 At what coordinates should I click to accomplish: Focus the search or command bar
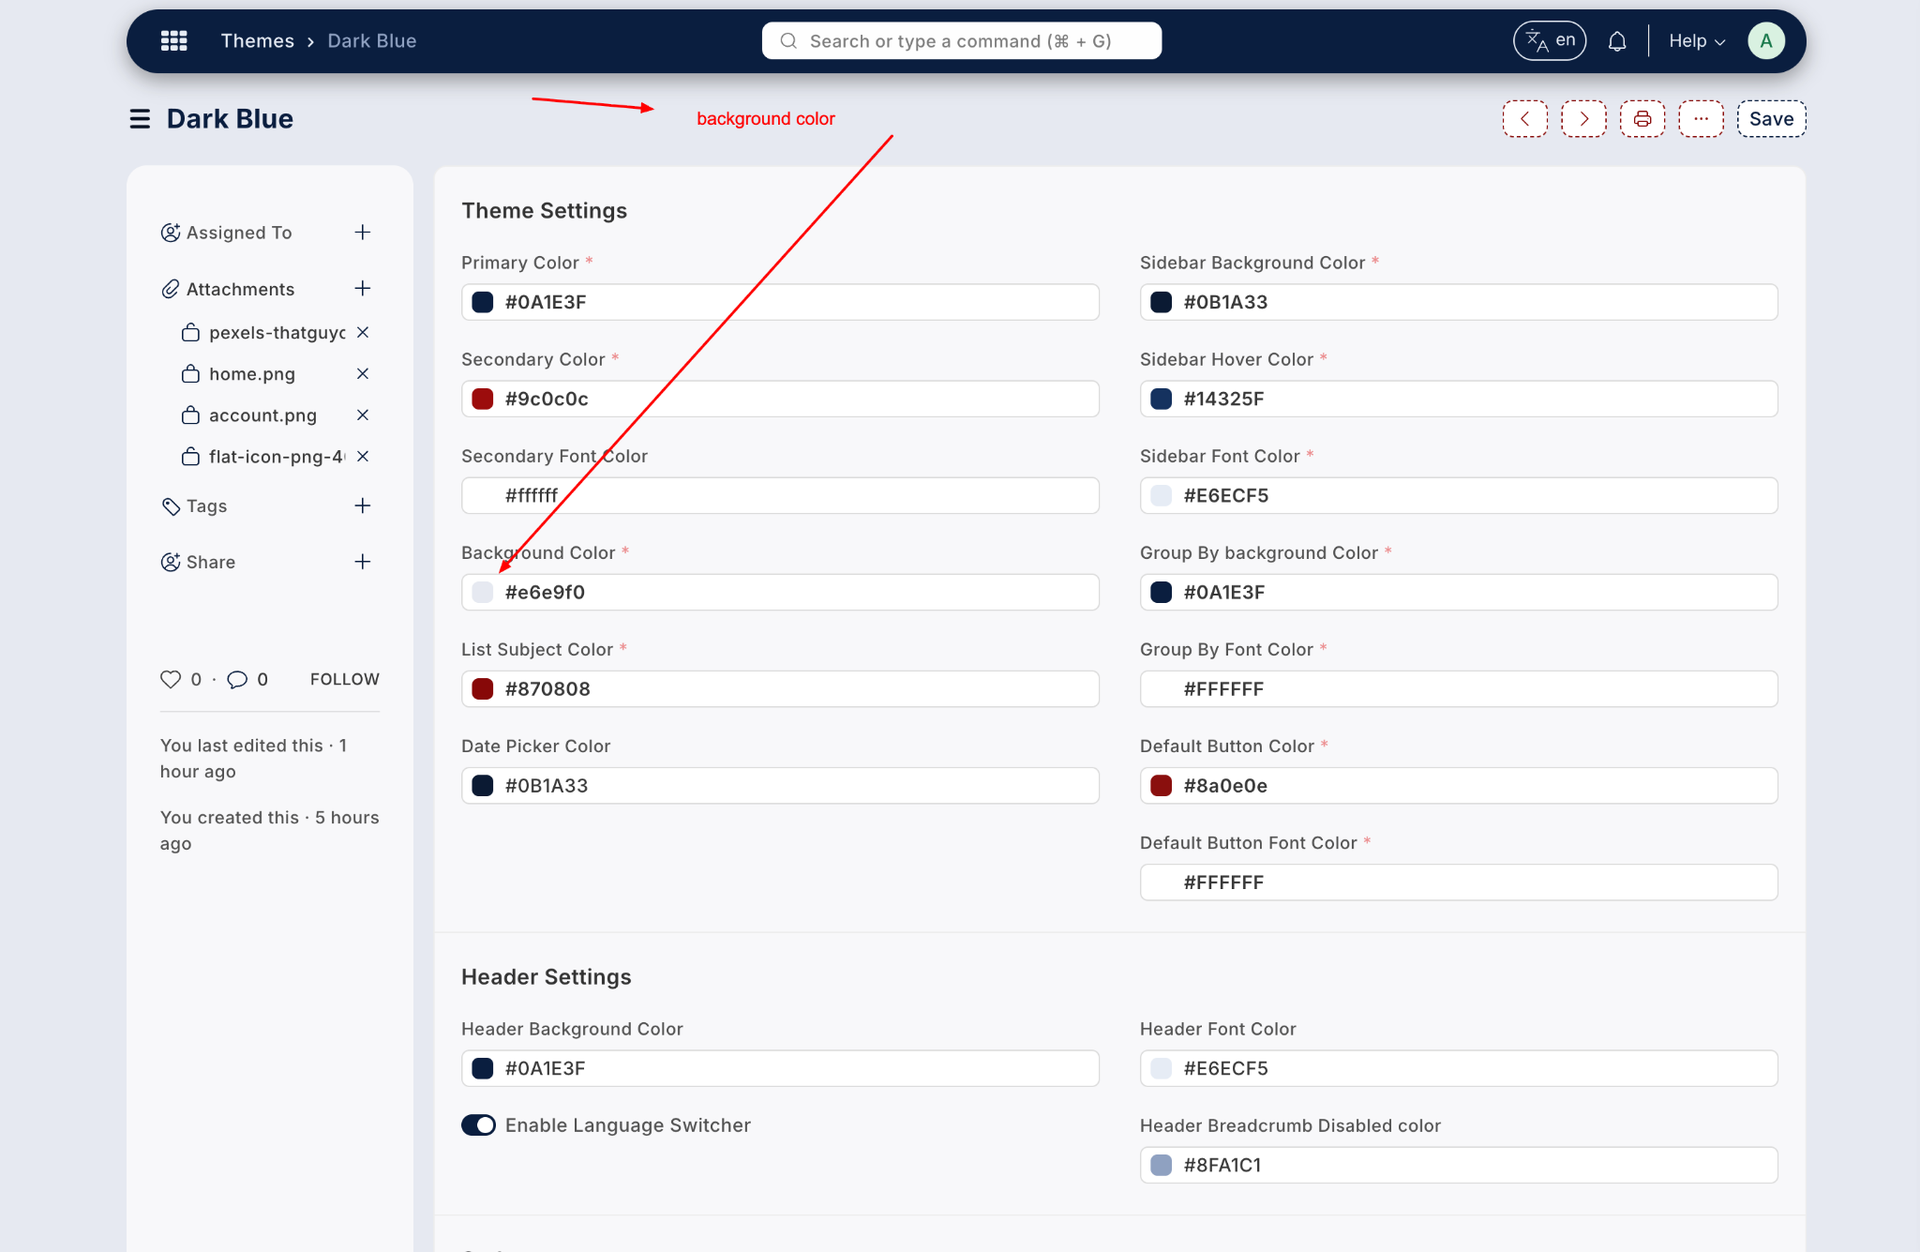[x=961, y=41]
